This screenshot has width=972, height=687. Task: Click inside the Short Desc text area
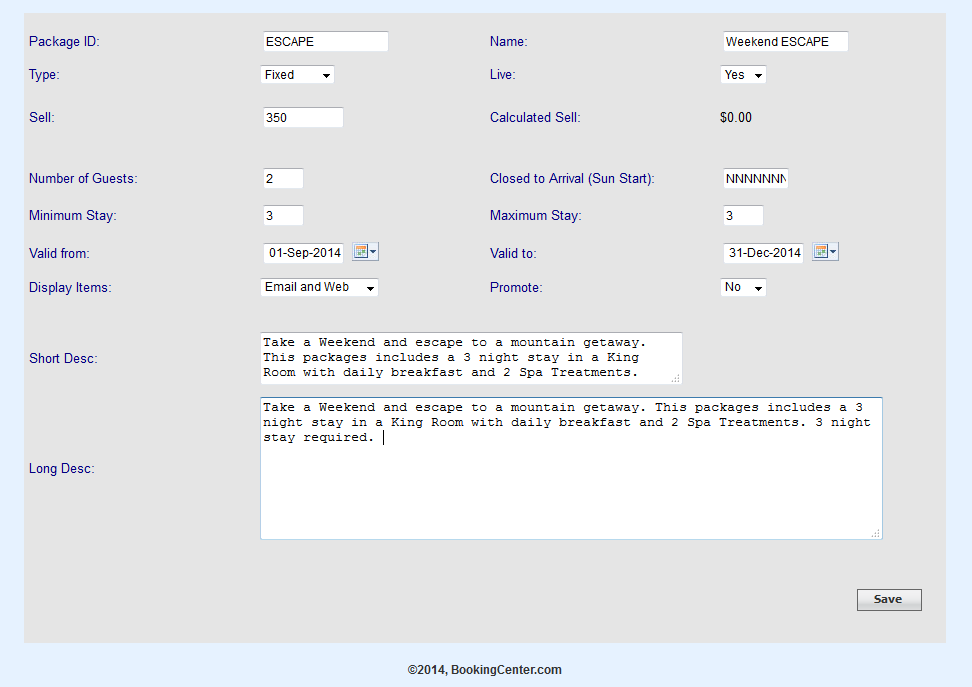point(471,358)
